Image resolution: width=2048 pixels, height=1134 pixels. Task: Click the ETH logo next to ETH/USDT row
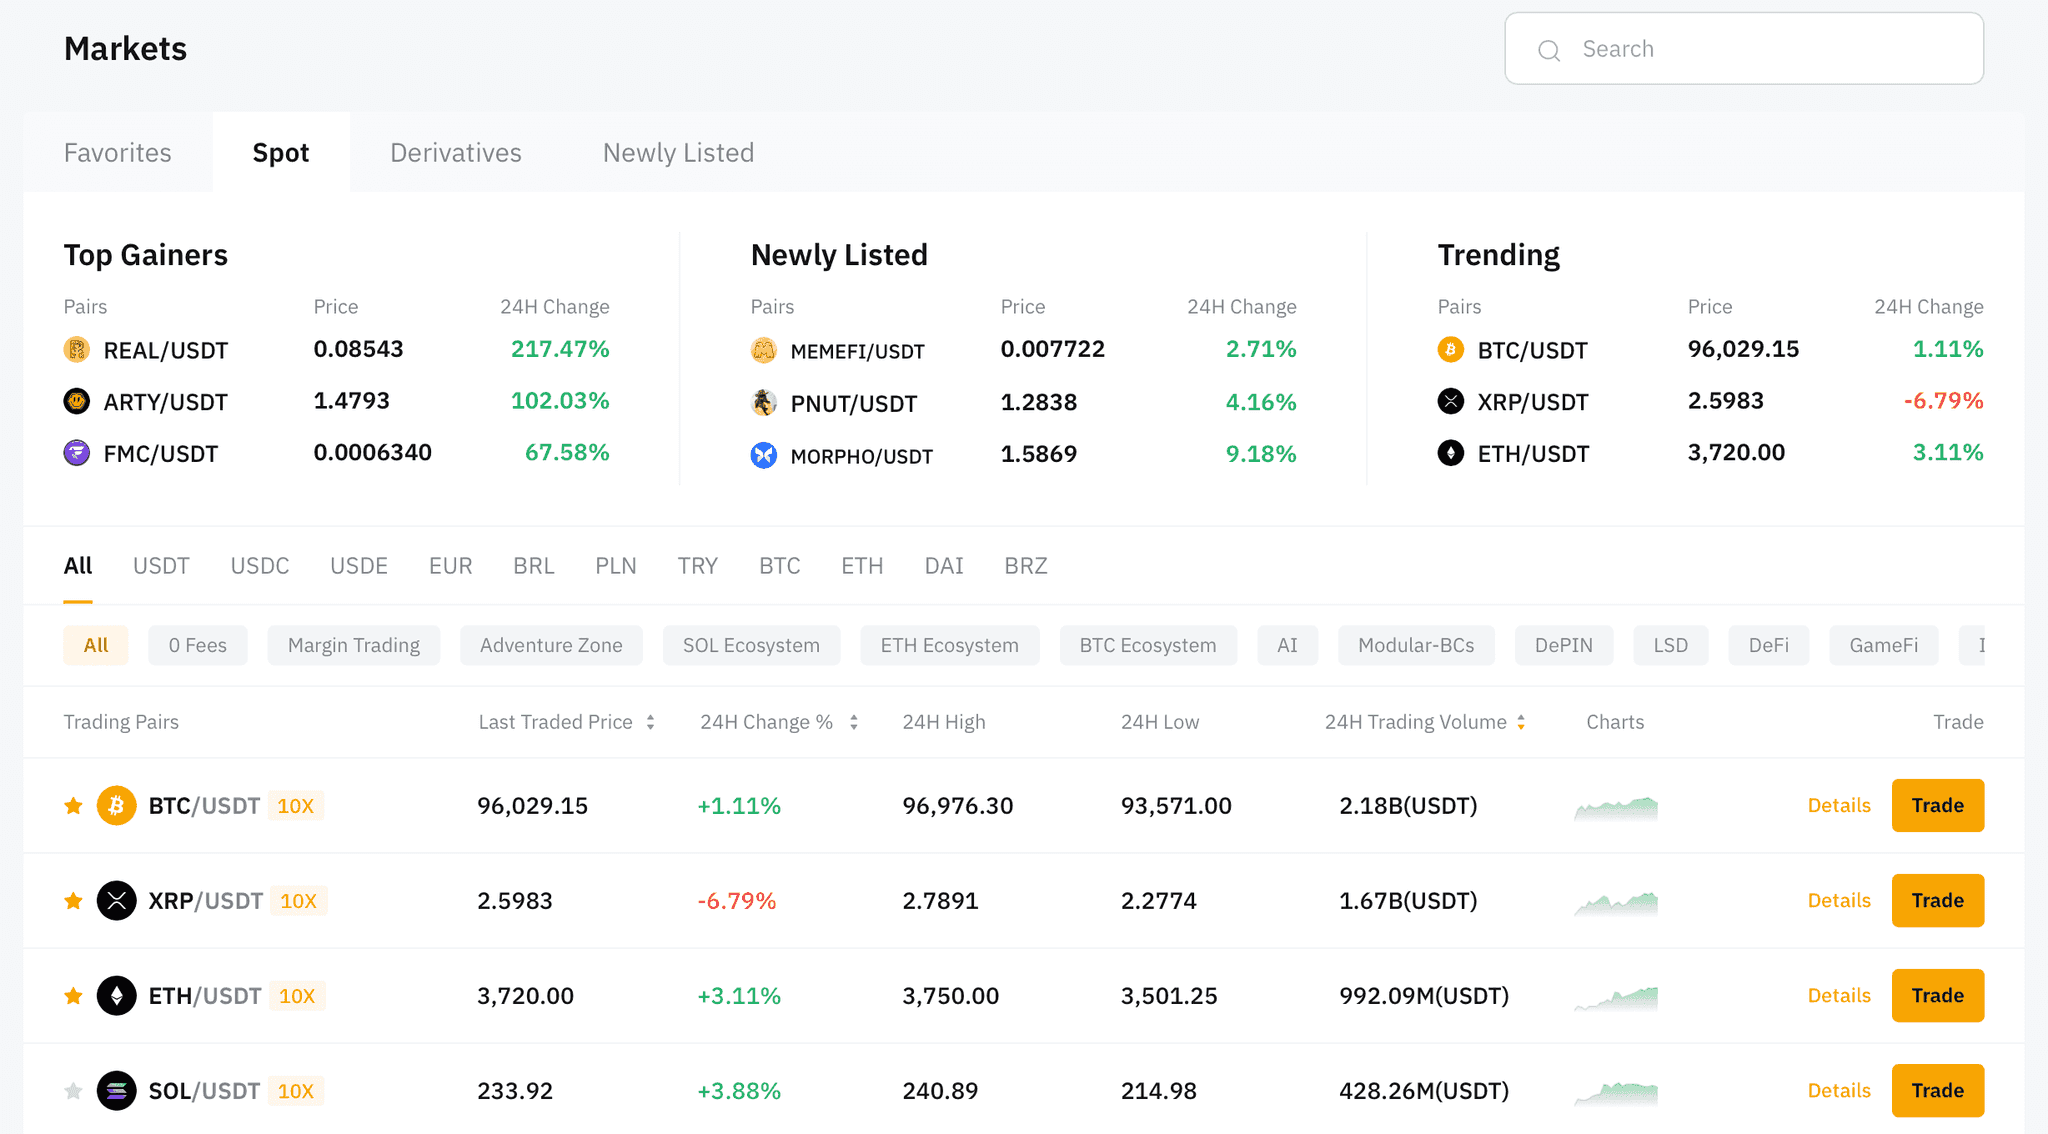click(117, 995)
